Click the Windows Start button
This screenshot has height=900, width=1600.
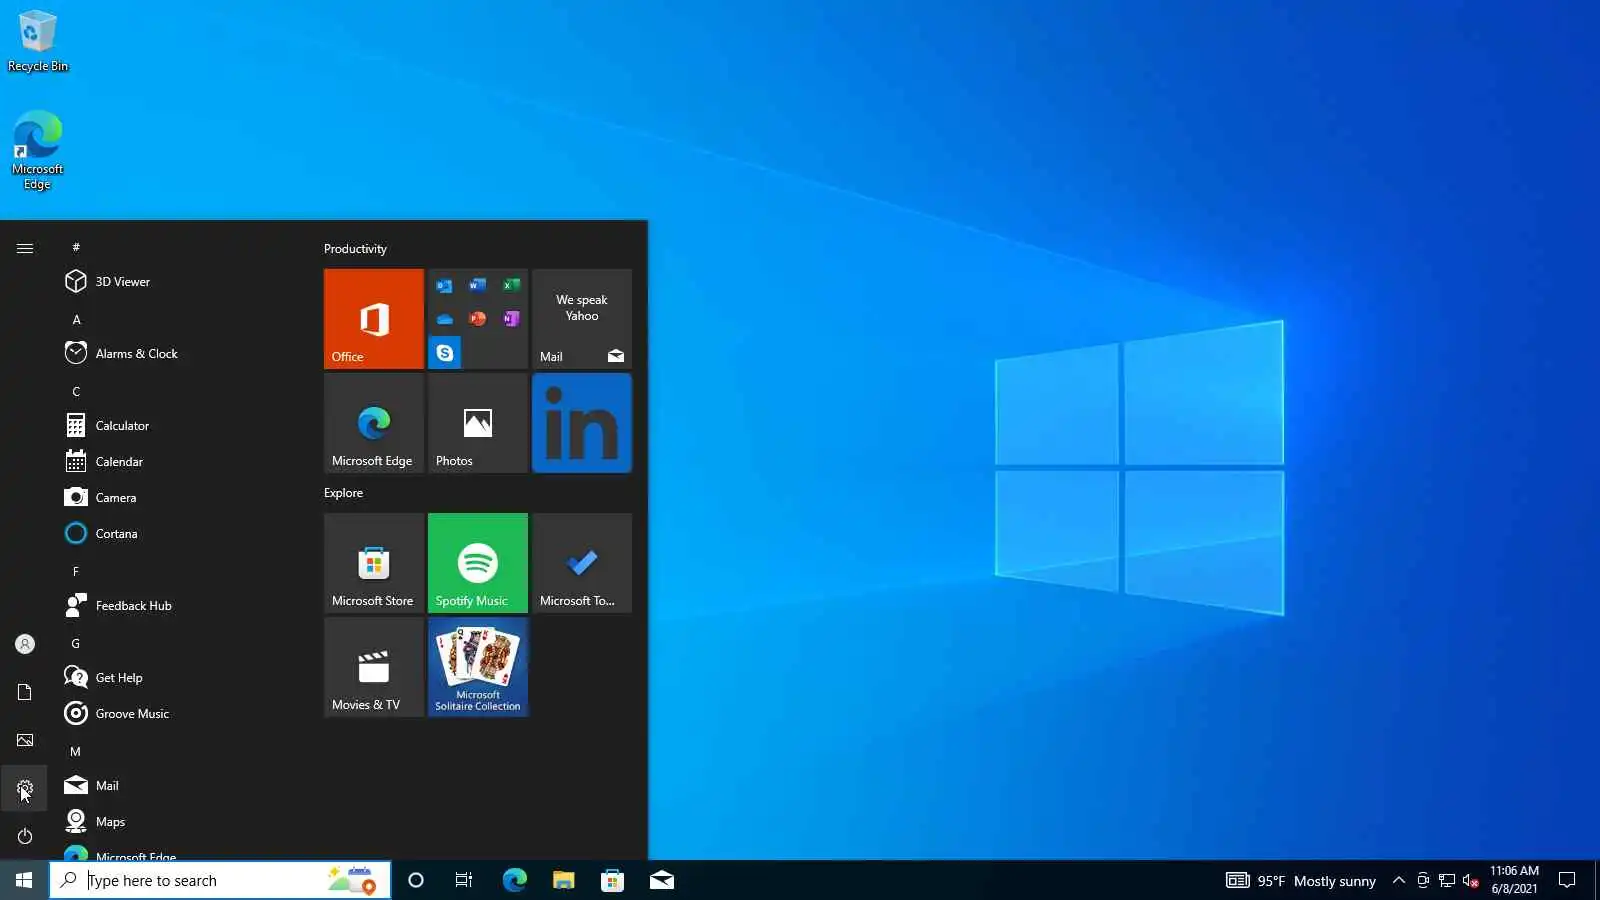[24, 880]
